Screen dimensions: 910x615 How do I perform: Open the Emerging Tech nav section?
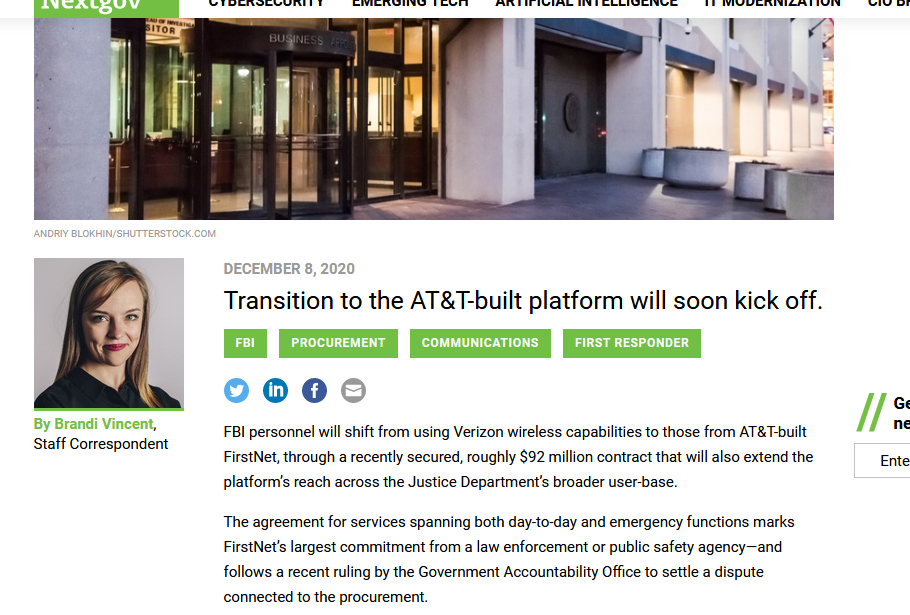click(x=410, y=4)
